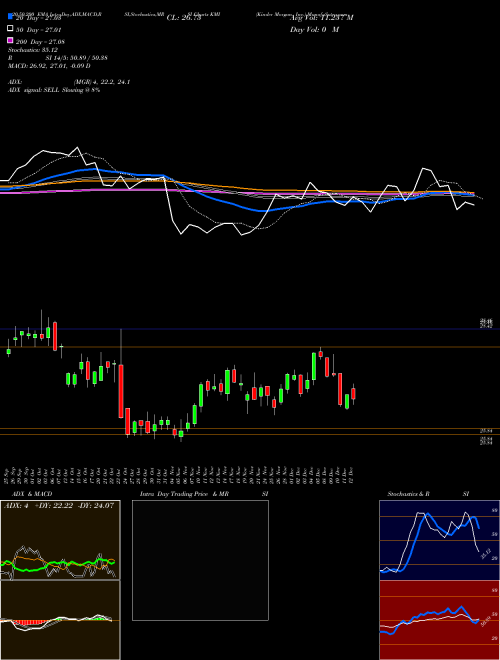Click the 'Stochastics: 33.12' readout
The height and width of the screenshot is (660, 500).
[x=33, y=50]
